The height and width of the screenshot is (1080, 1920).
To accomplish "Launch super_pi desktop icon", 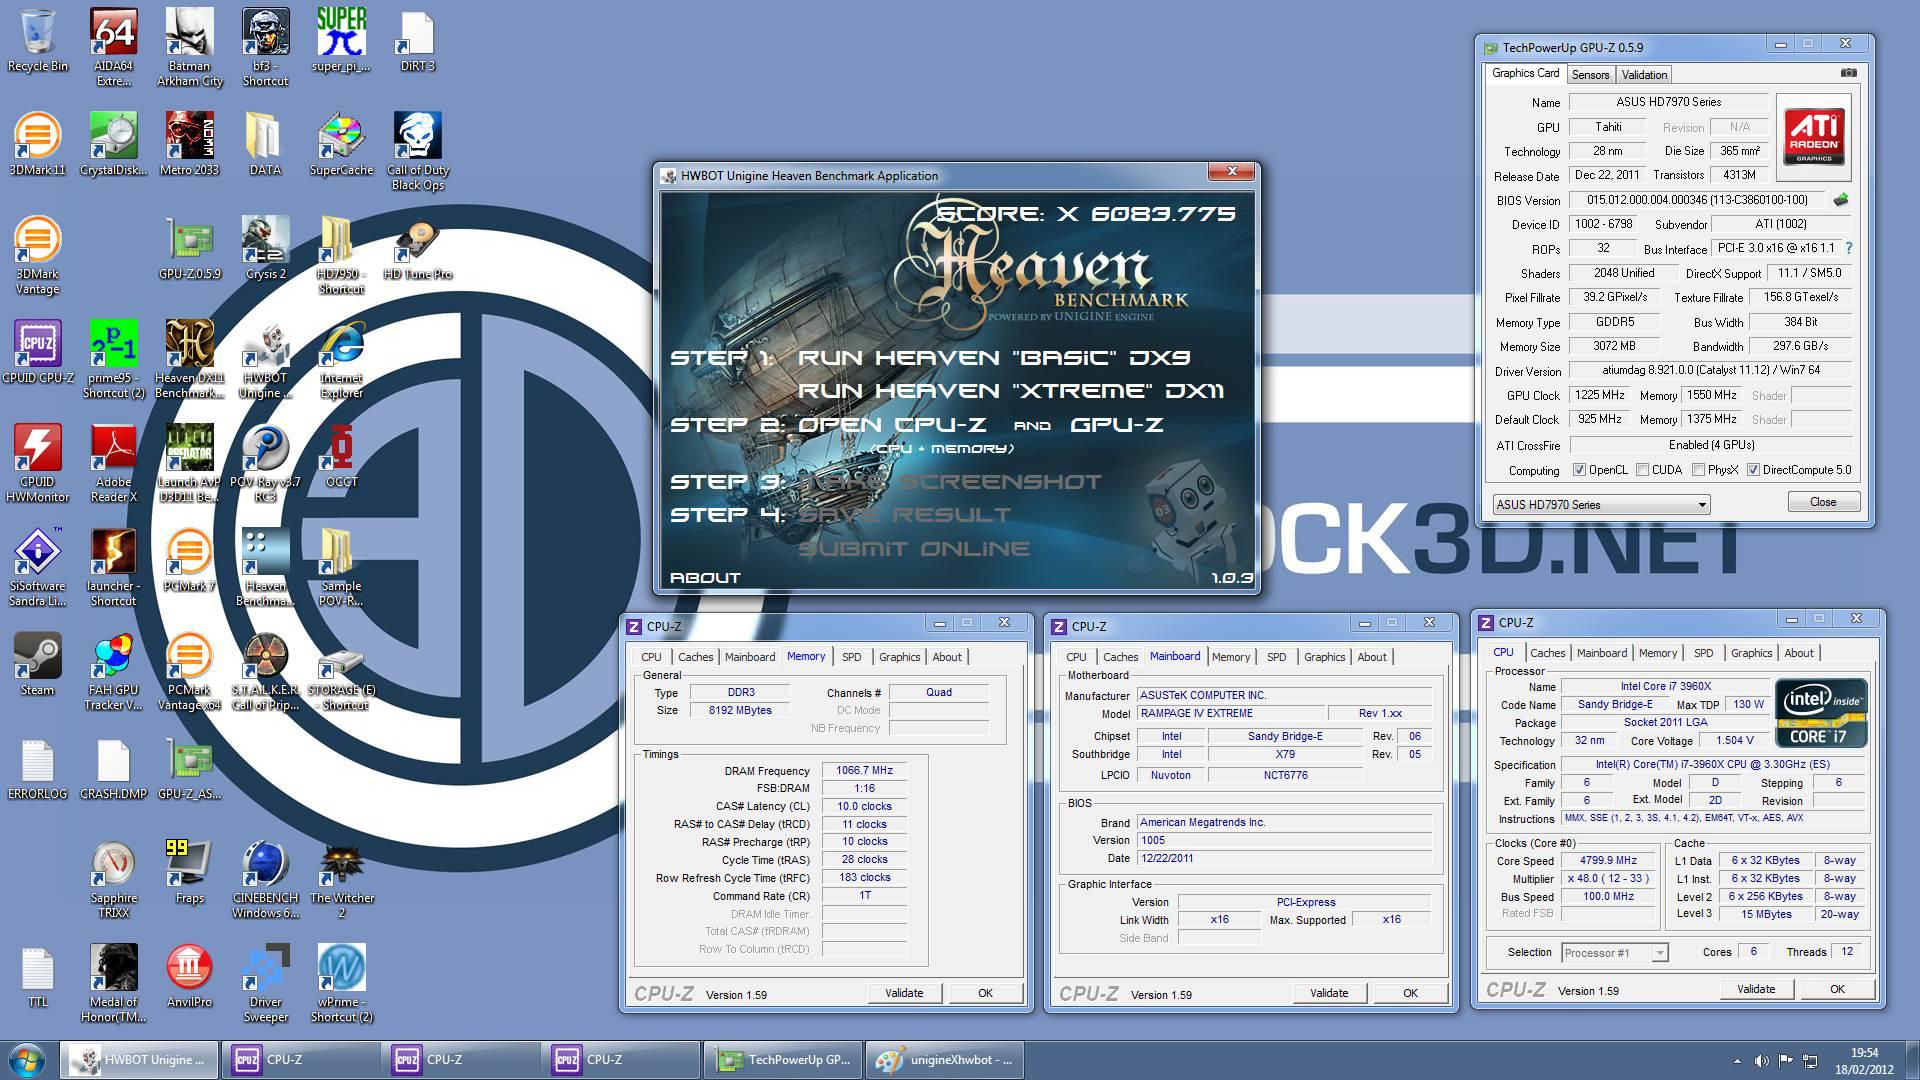I will click(341, 41).
